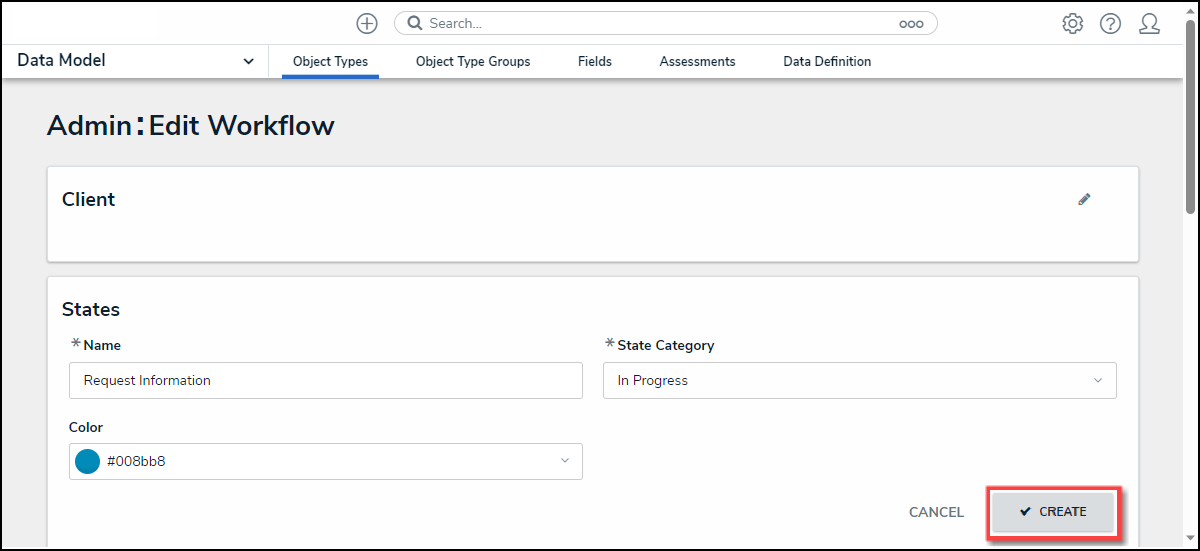1200x551 pixels.
Task: Select the Data Definition tab
Action: pyautogui.click(x=827, y=62)
